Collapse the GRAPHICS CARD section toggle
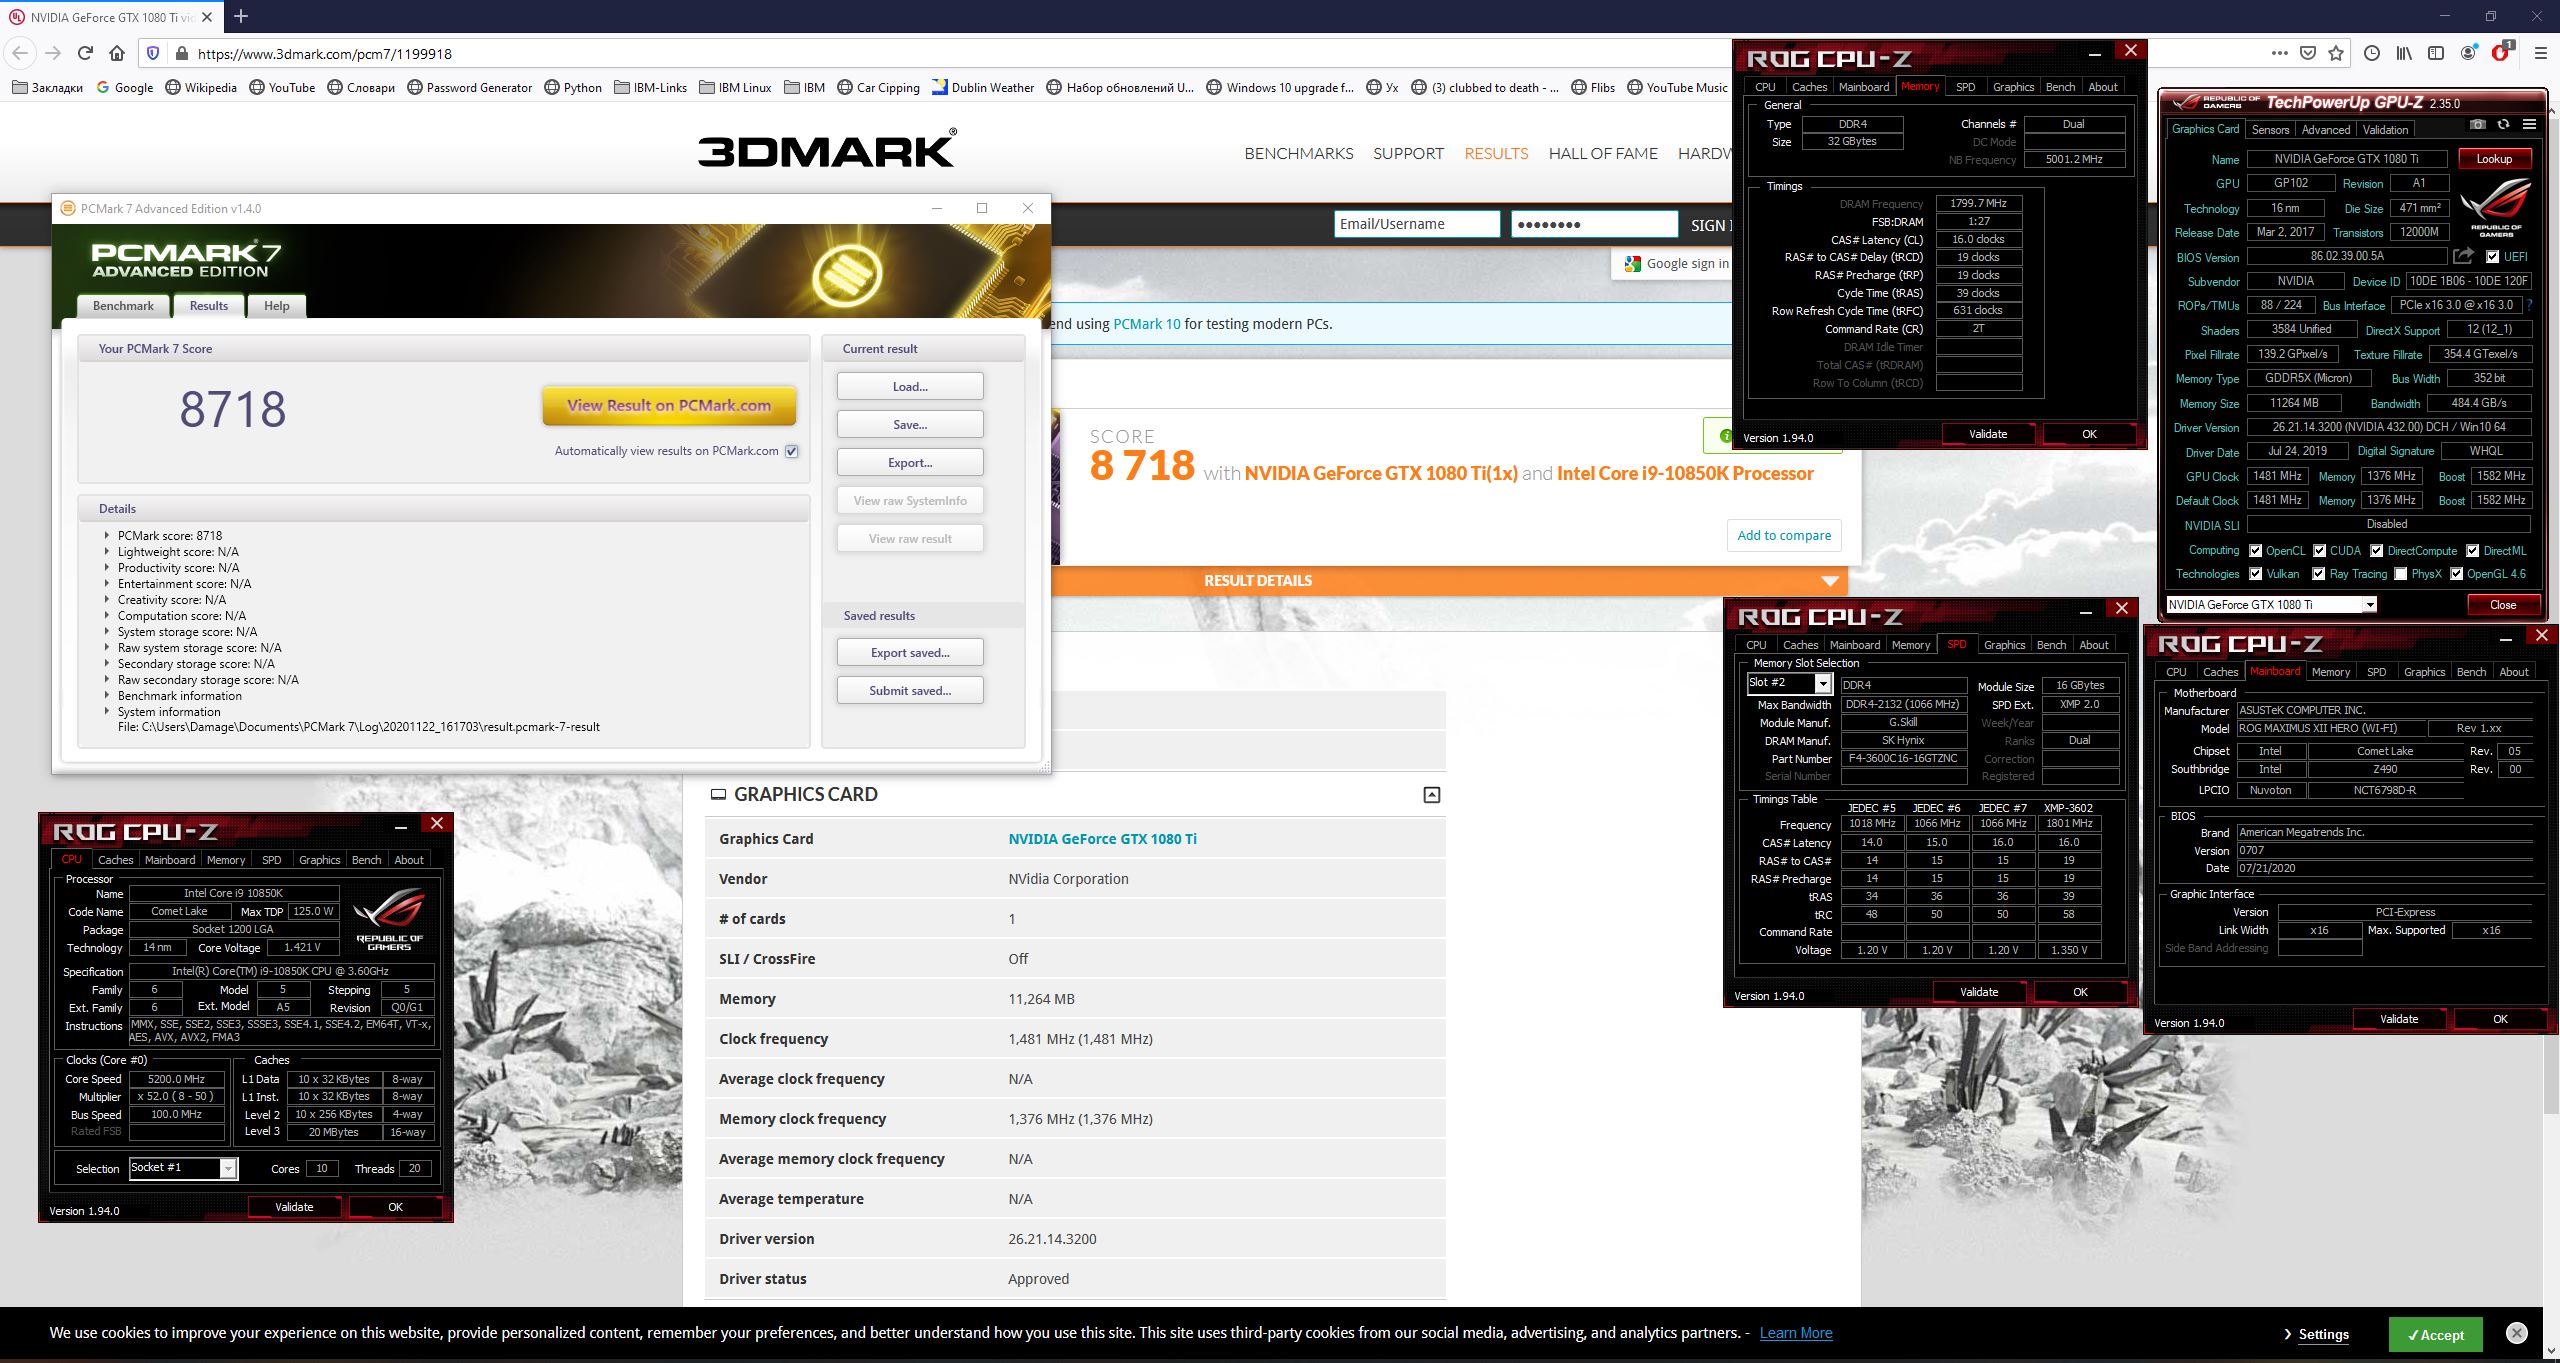The image size is (2560, 1363). point(1432,795)
